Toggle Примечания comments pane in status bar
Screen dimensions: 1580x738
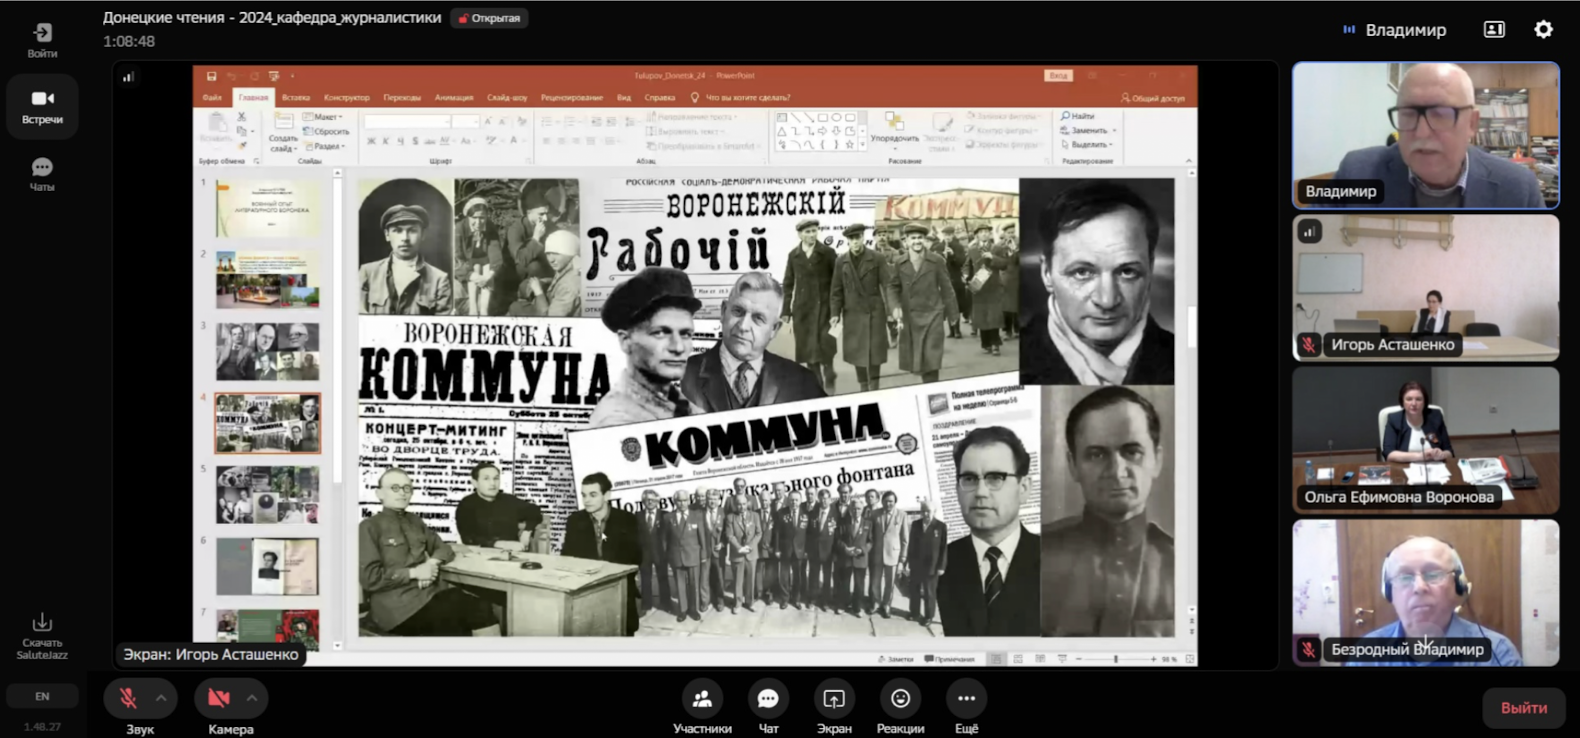click(x=950, y=659)
